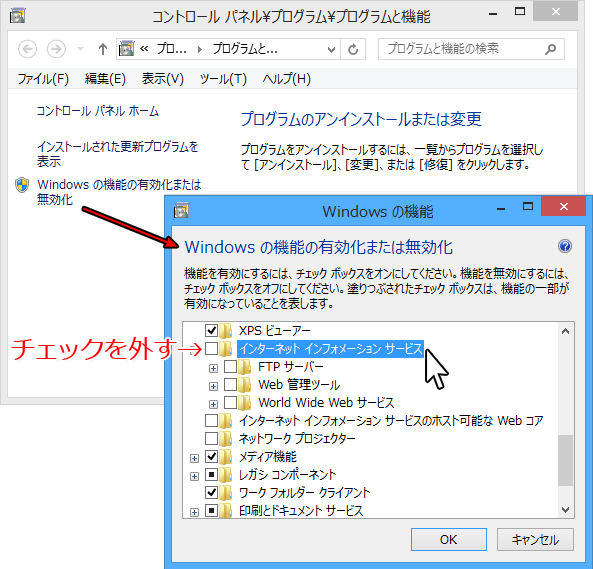This screenshot has width=593, height=569.
Task: Toggle the レガシ コンポーネント checkbox
Action: click(x=211, y=474)
